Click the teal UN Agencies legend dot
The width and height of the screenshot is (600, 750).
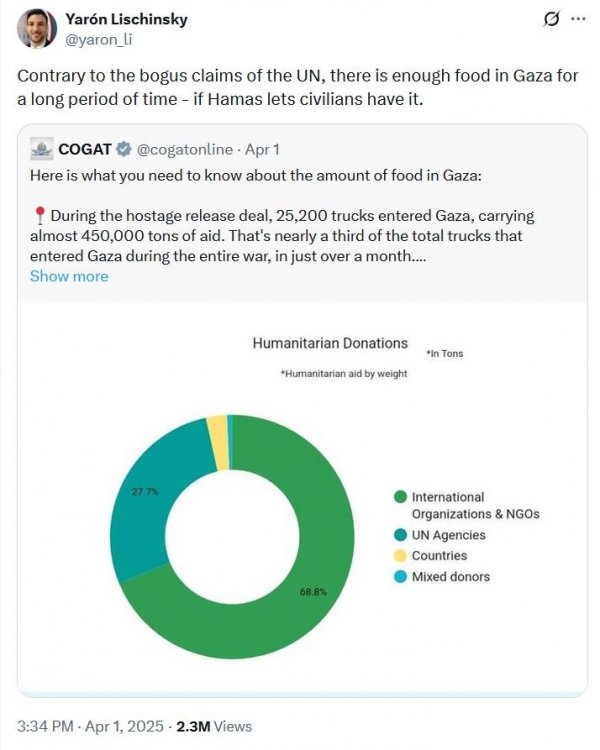point(400,535)
